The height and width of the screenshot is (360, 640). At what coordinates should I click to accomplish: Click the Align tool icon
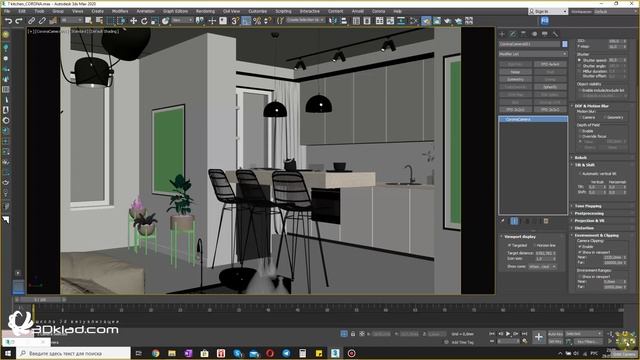(x=344, y=21)
